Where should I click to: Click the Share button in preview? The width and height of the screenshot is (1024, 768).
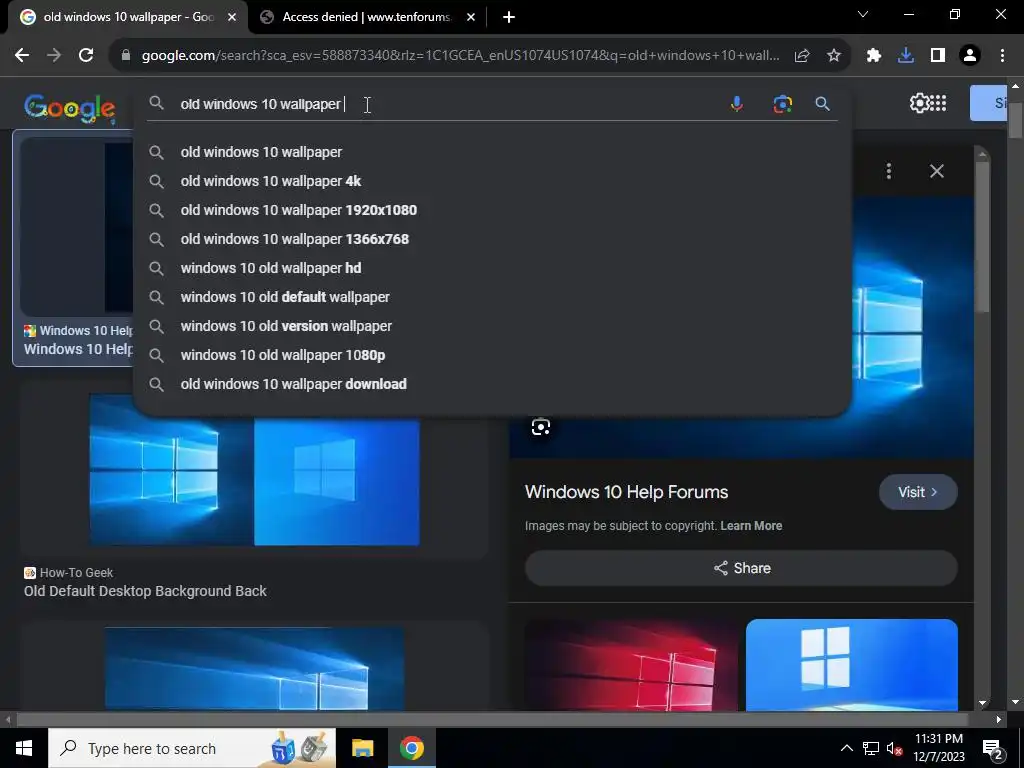click(741, 568)
